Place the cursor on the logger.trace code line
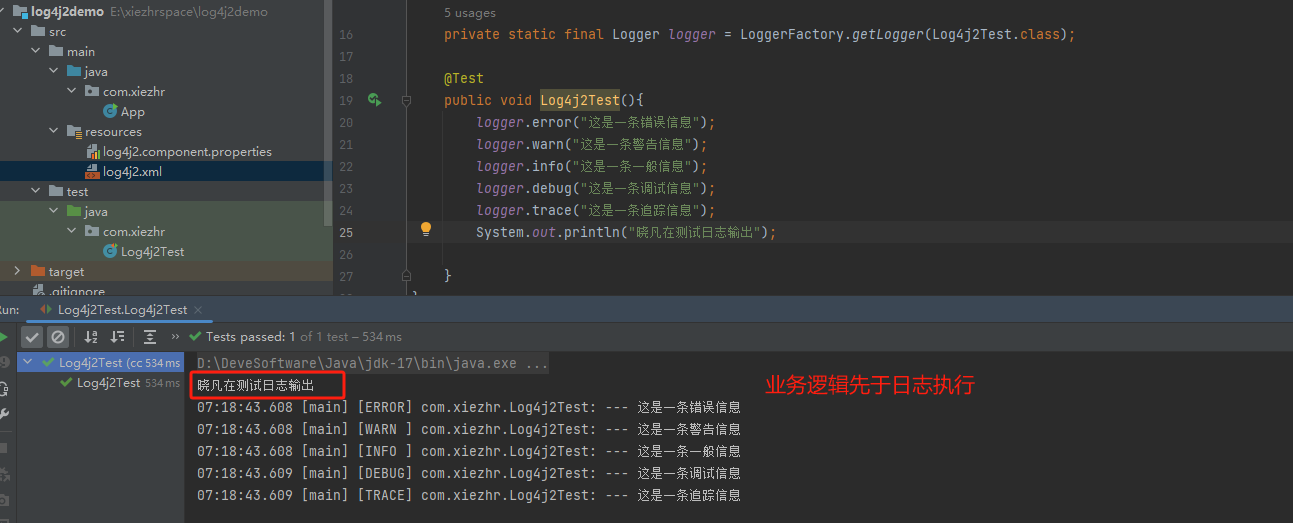The height and width of the screenshot is (523, 1293). (596, 210)
